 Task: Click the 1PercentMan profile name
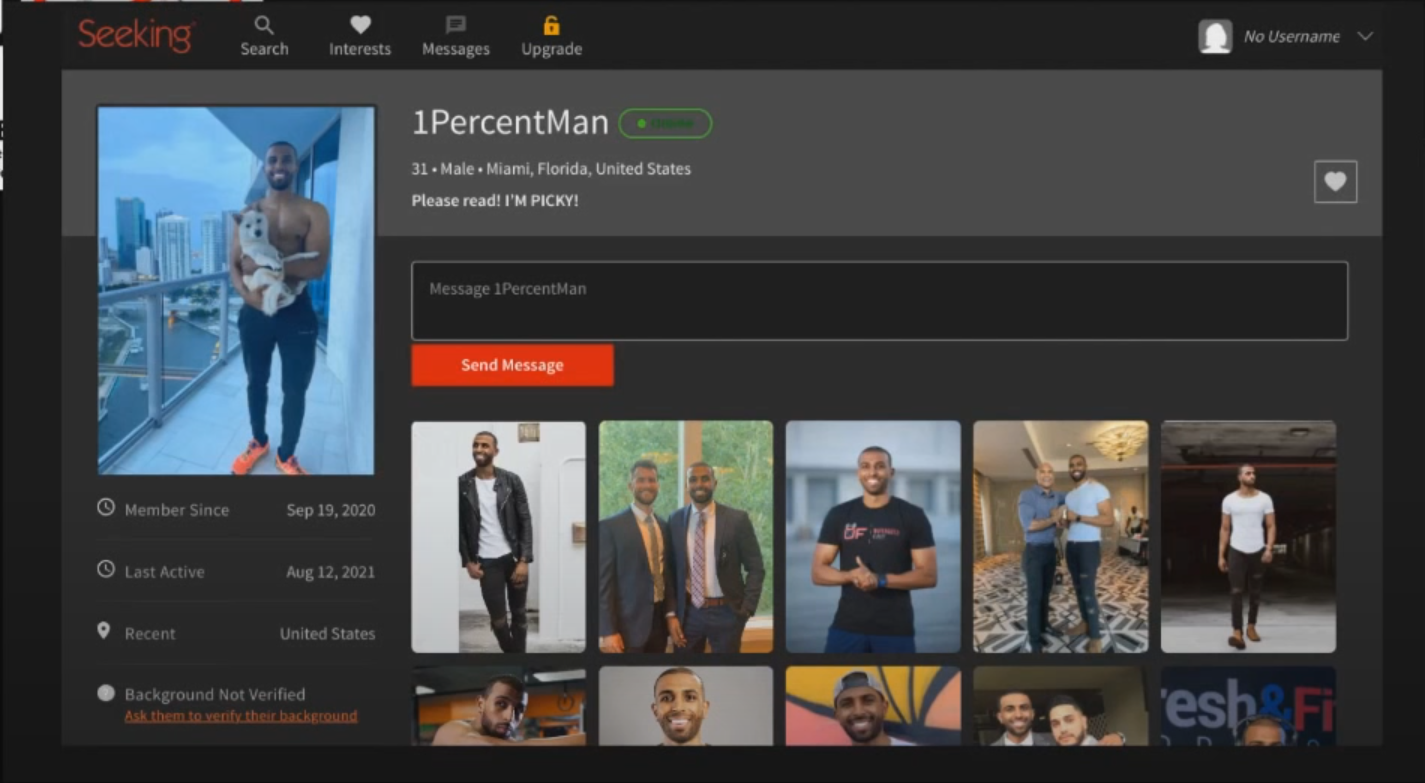510,123
